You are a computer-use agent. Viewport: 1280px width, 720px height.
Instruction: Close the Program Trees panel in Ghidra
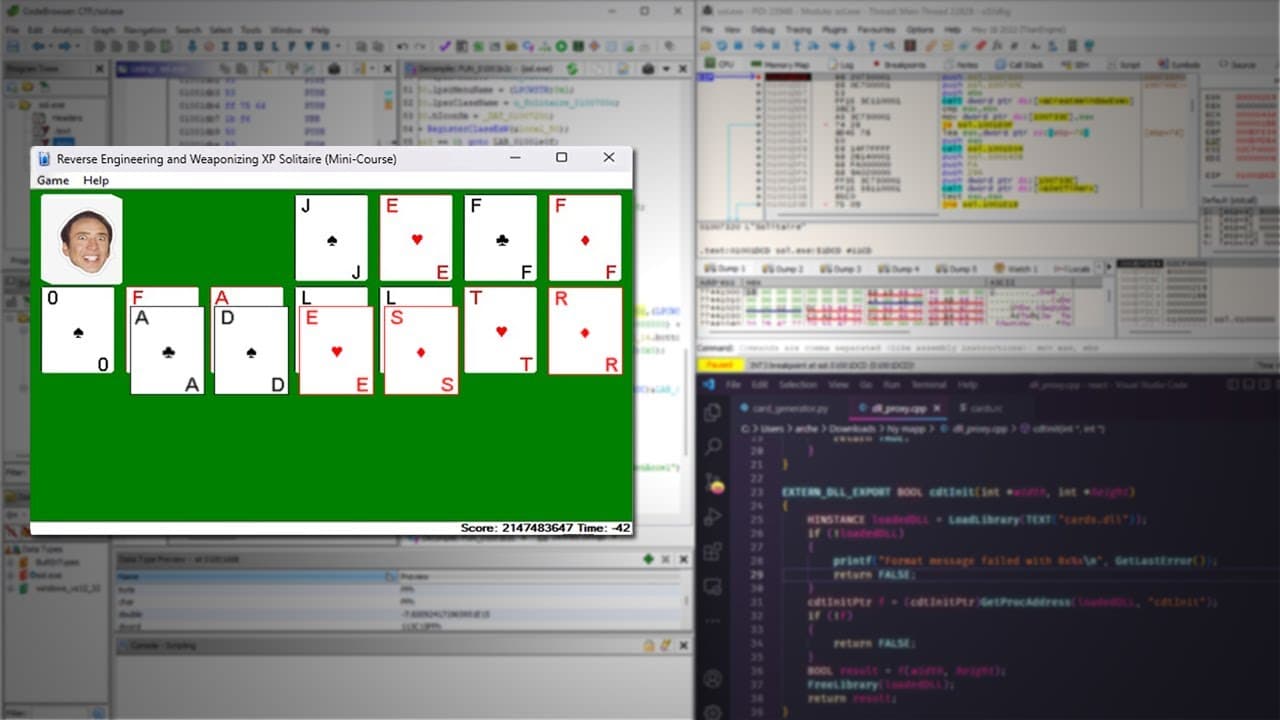click(x=99, y=68)
